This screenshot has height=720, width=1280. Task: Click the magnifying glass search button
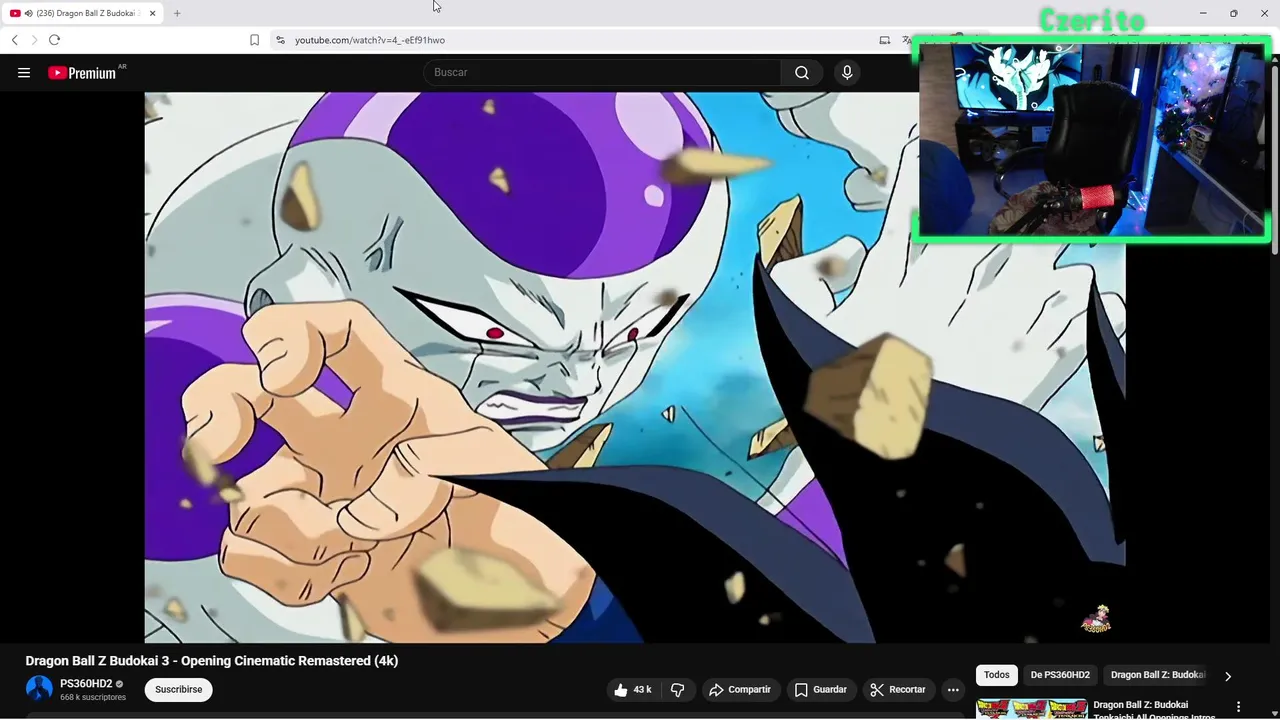[802, 73]
